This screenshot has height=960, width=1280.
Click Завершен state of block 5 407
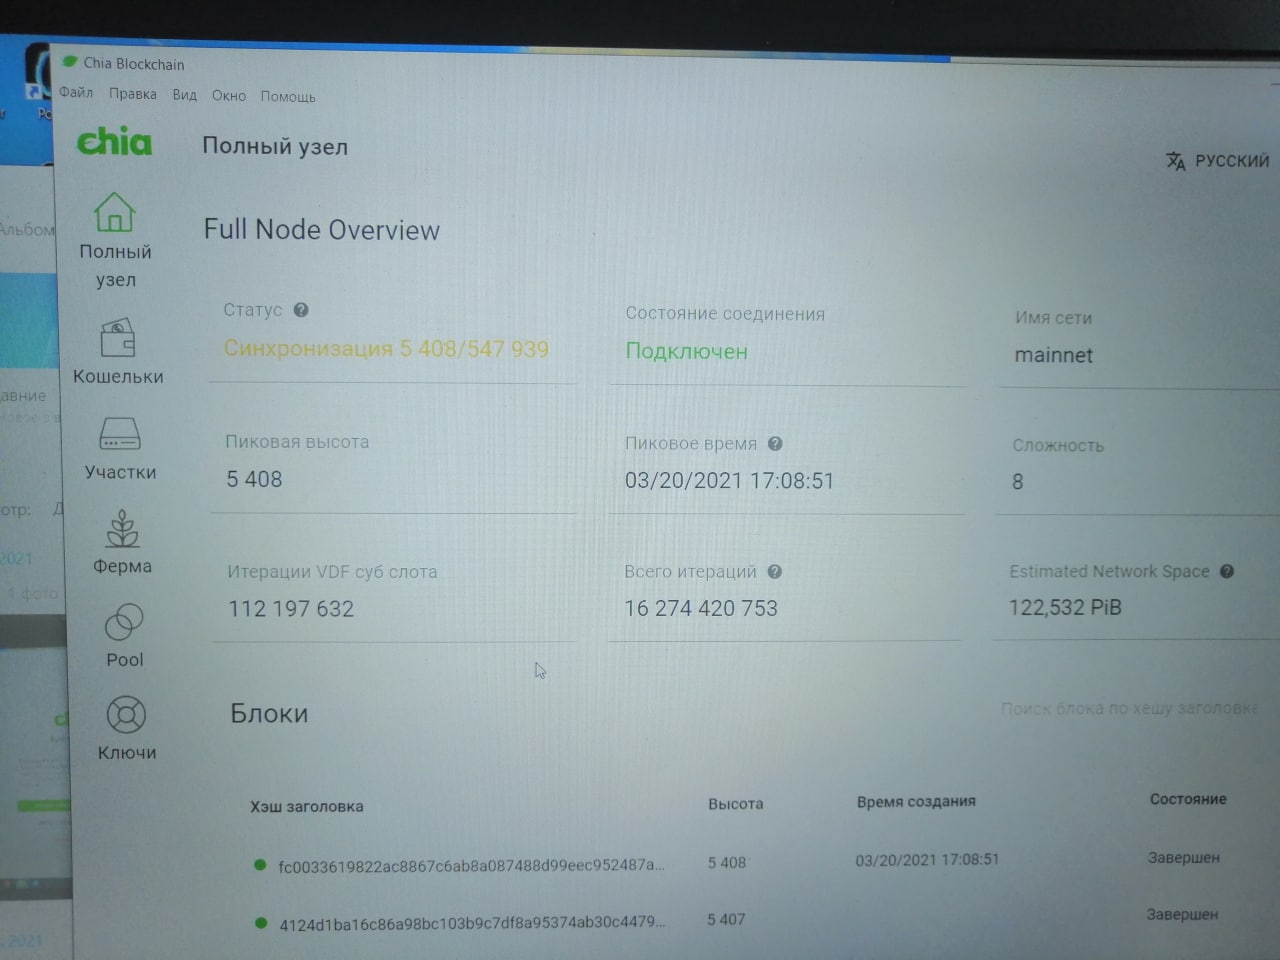coord(1182,914)
